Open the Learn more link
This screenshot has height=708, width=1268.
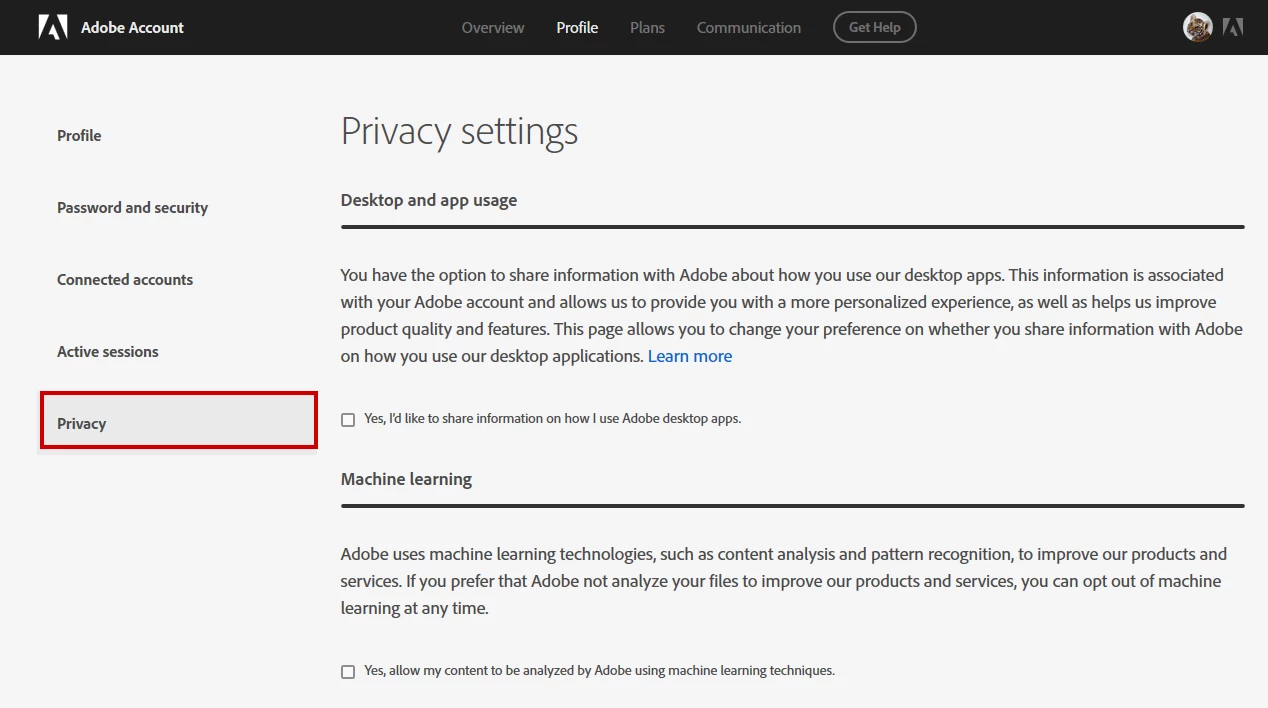690,356
